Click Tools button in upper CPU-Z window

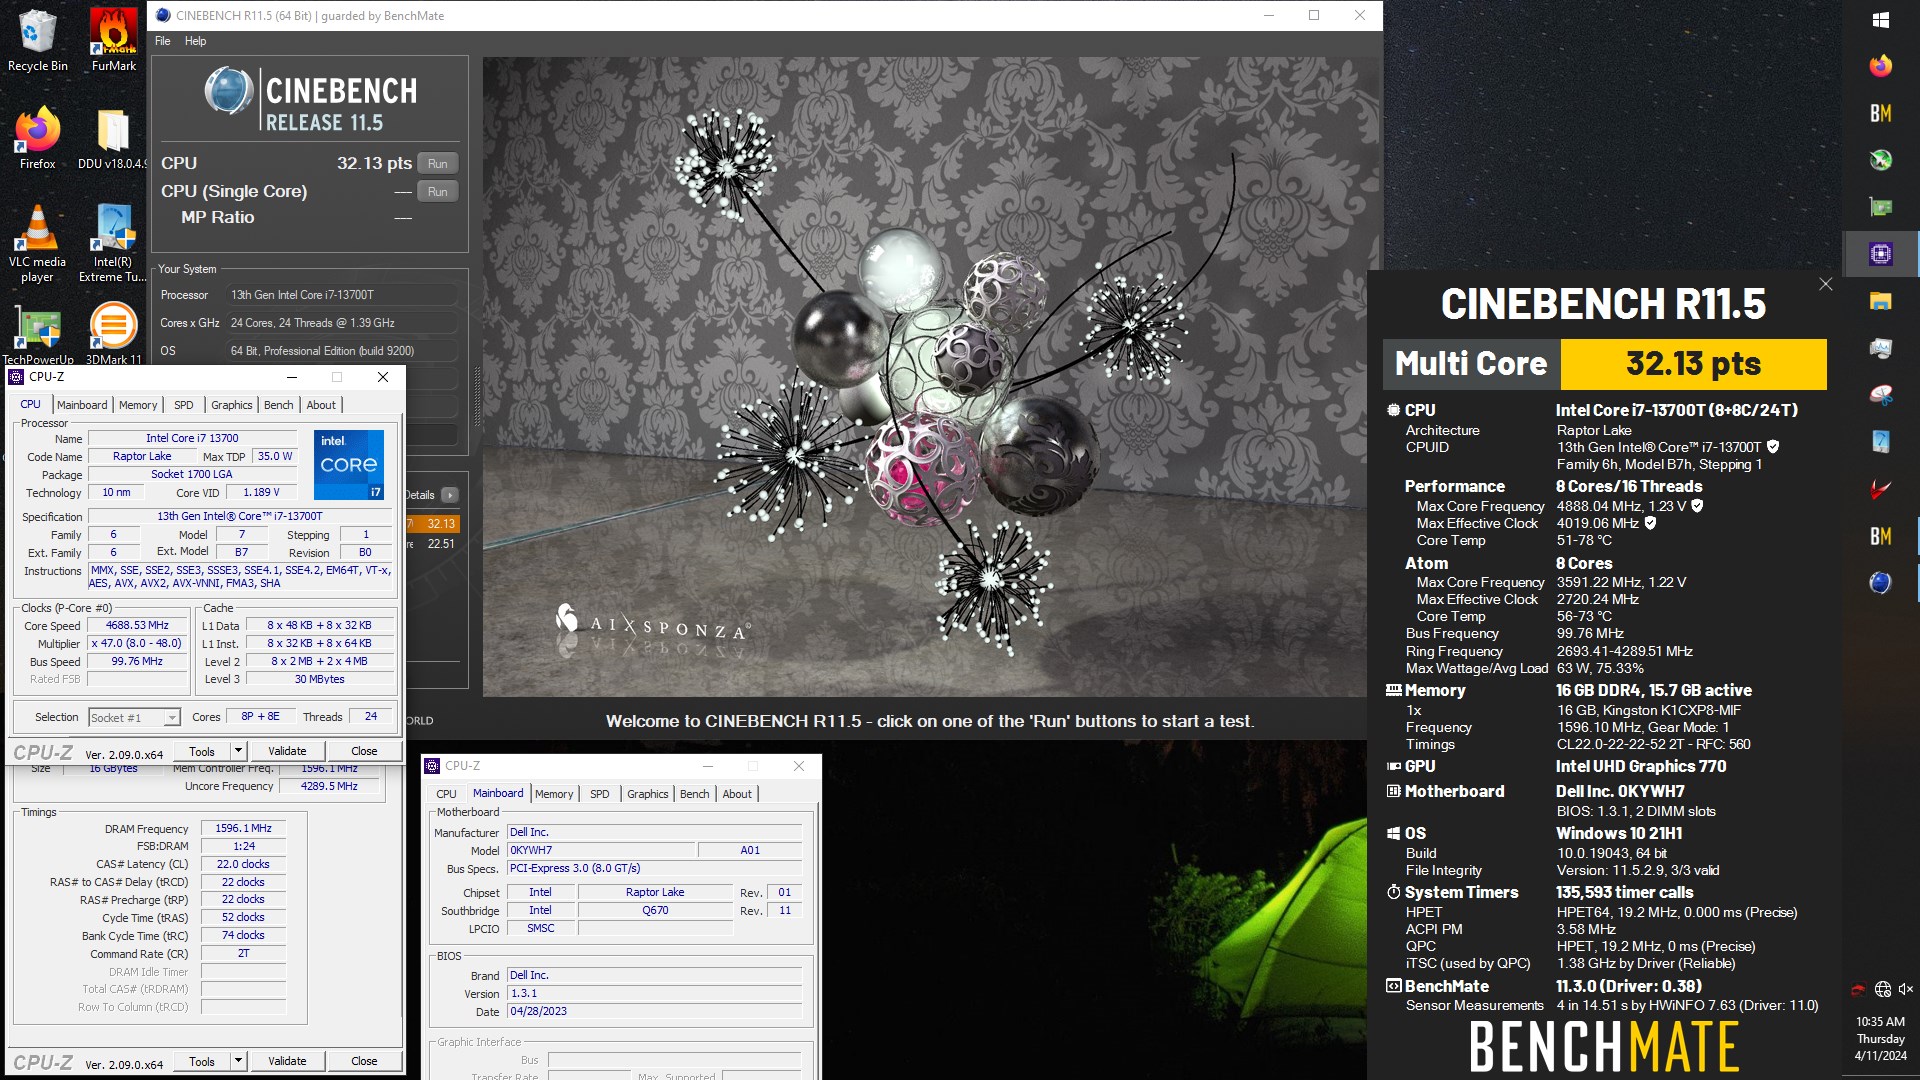pos(202,751)
